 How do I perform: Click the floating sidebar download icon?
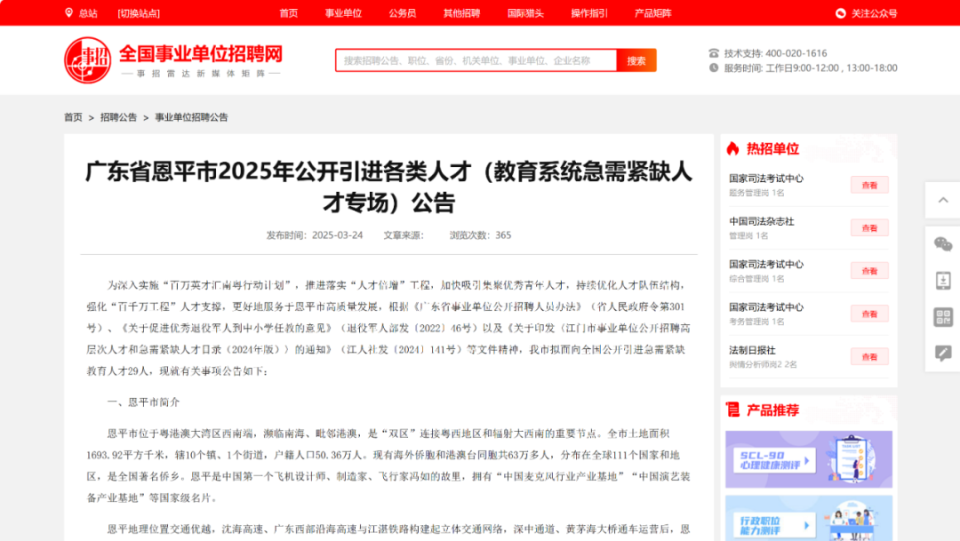[943, 280]
